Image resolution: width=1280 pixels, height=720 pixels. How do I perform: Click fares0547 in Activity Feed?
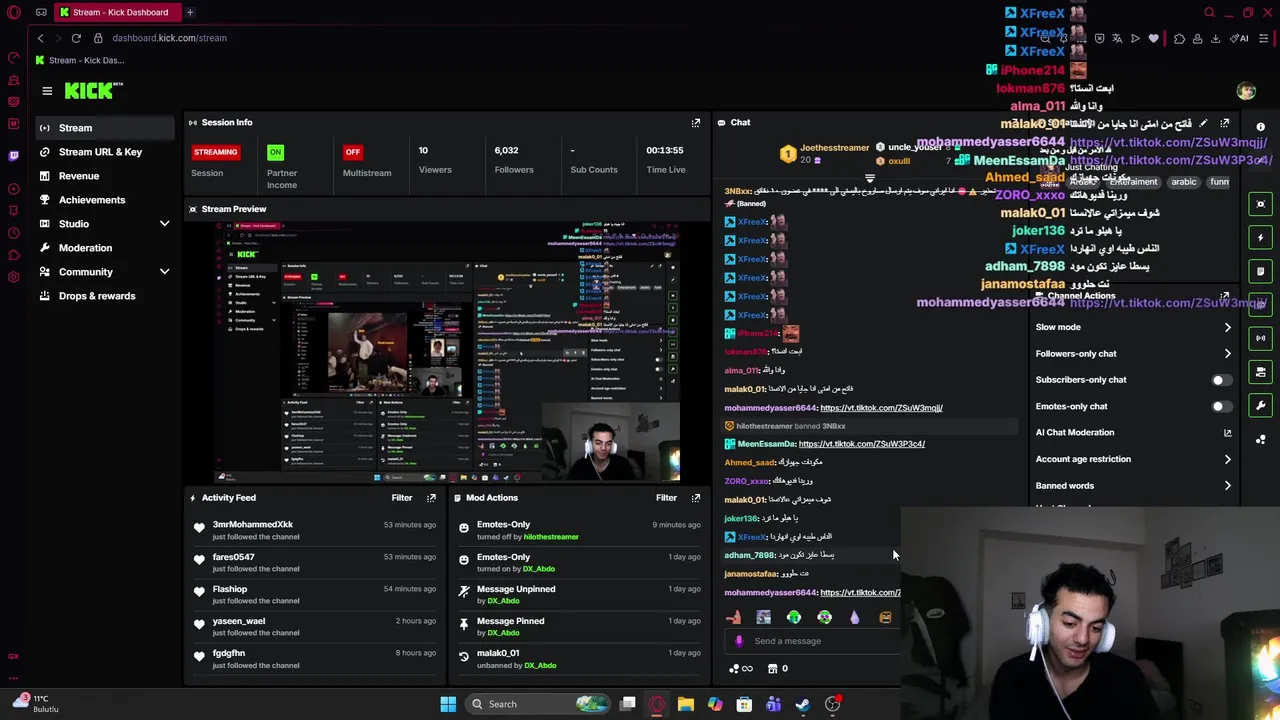pyautogui.click(x=233, y=557)
